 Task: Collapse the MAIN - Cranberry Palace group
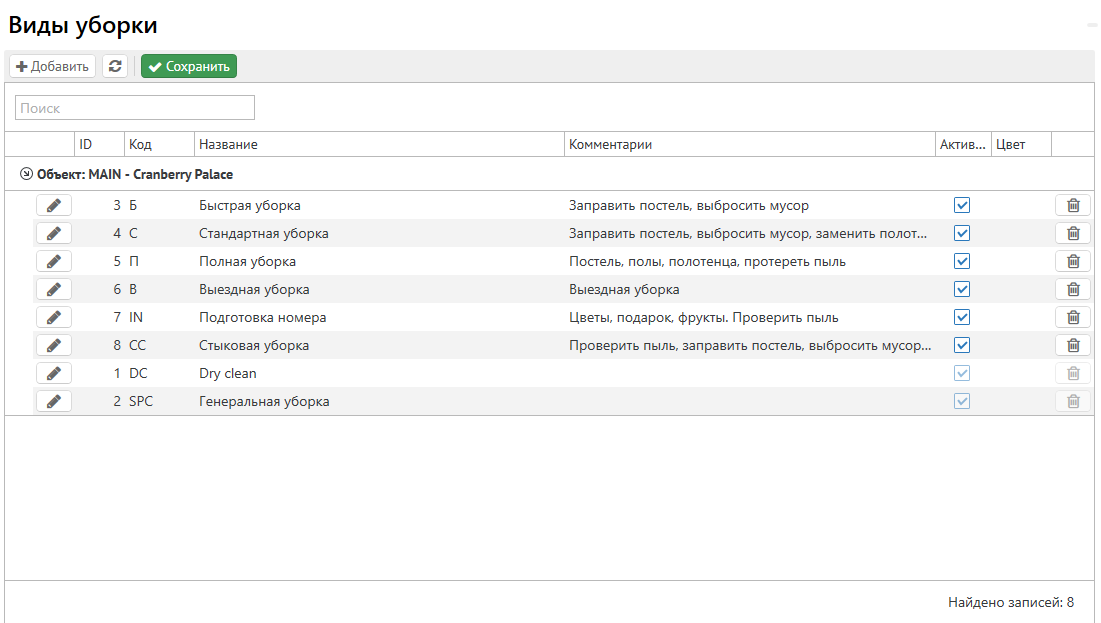tap(26, 174)
